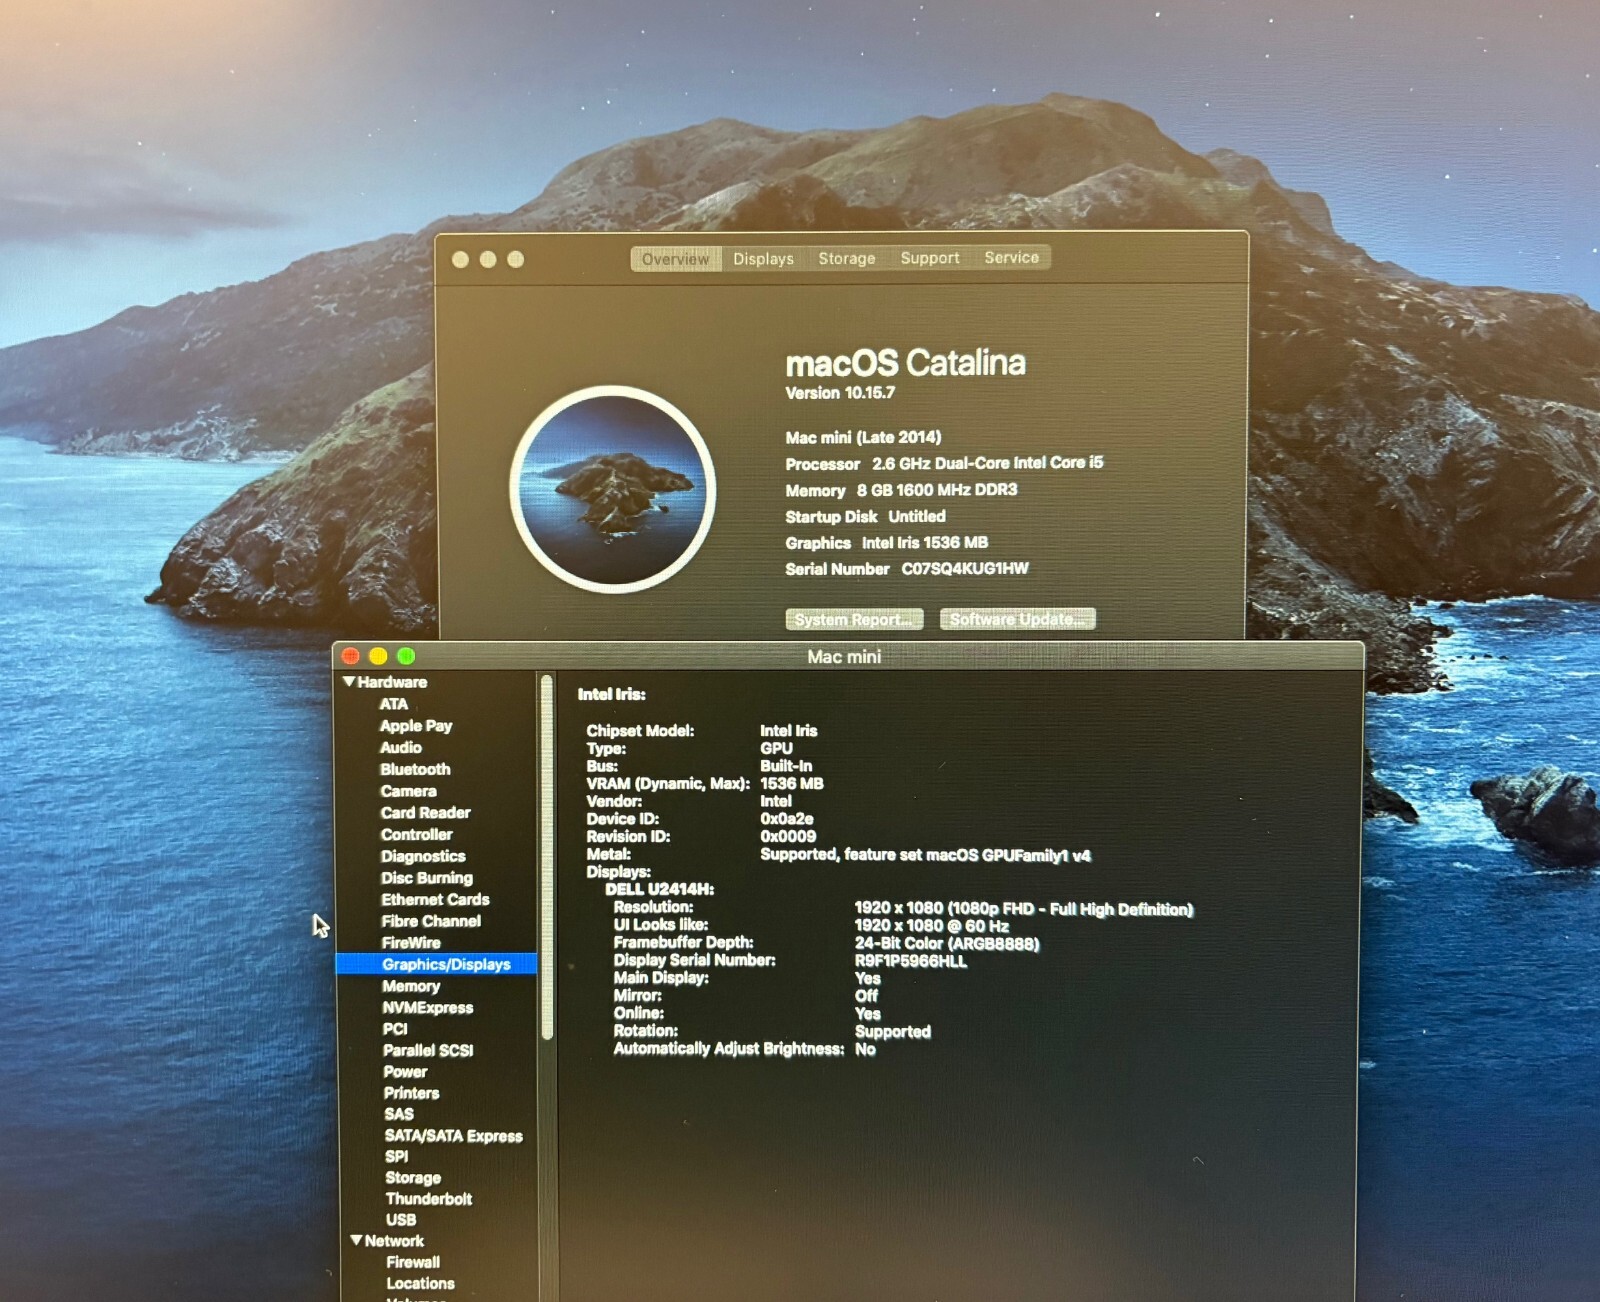Image resolution: width=1600 pixels, height=1302 pixels.
Task: Select Thunderbolt in the sidebar
Action: [429, 1199]
